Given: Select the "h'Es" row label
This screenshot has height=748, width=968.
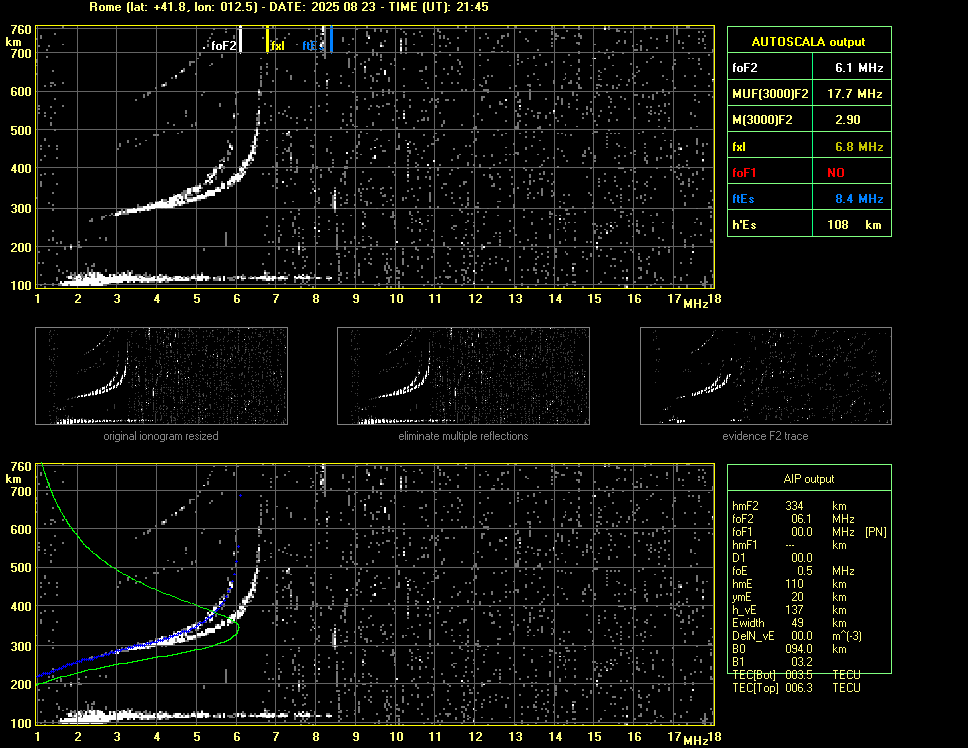Looking at the screenshot, I should coord(744,225).
